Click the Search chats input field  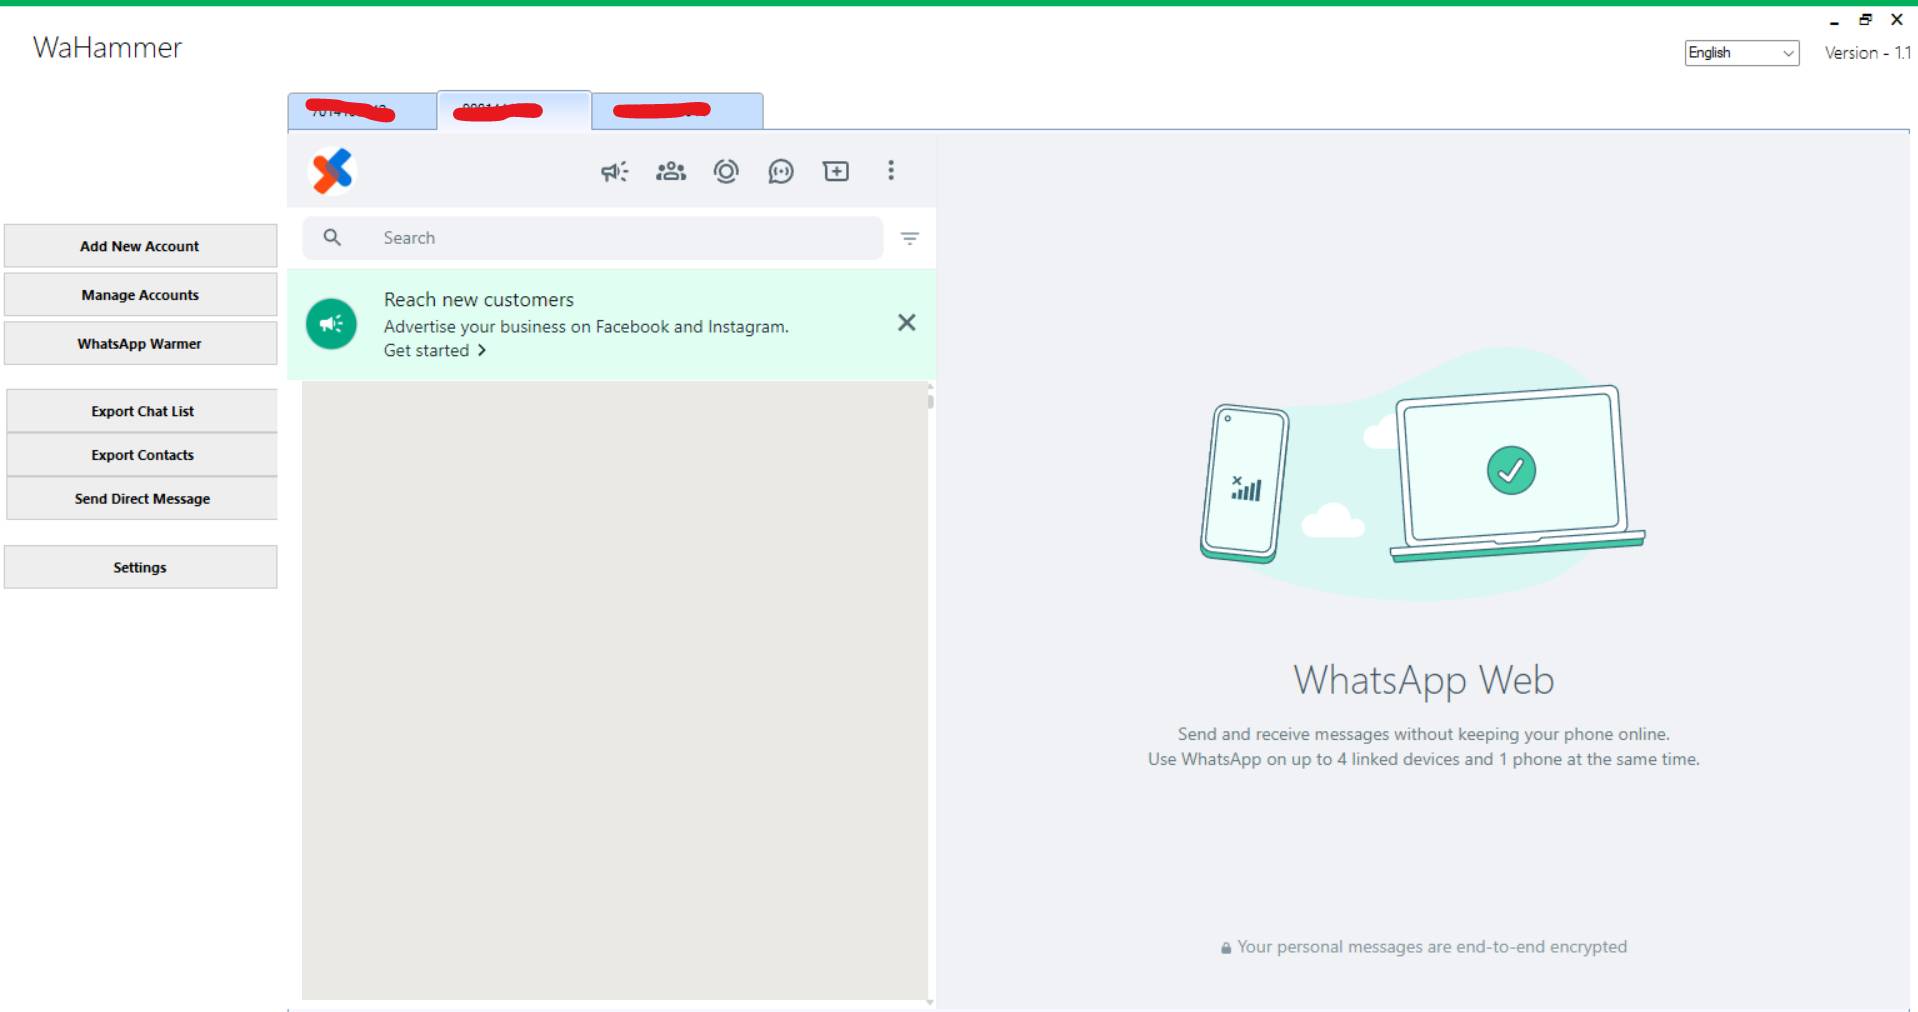[620, 238]
